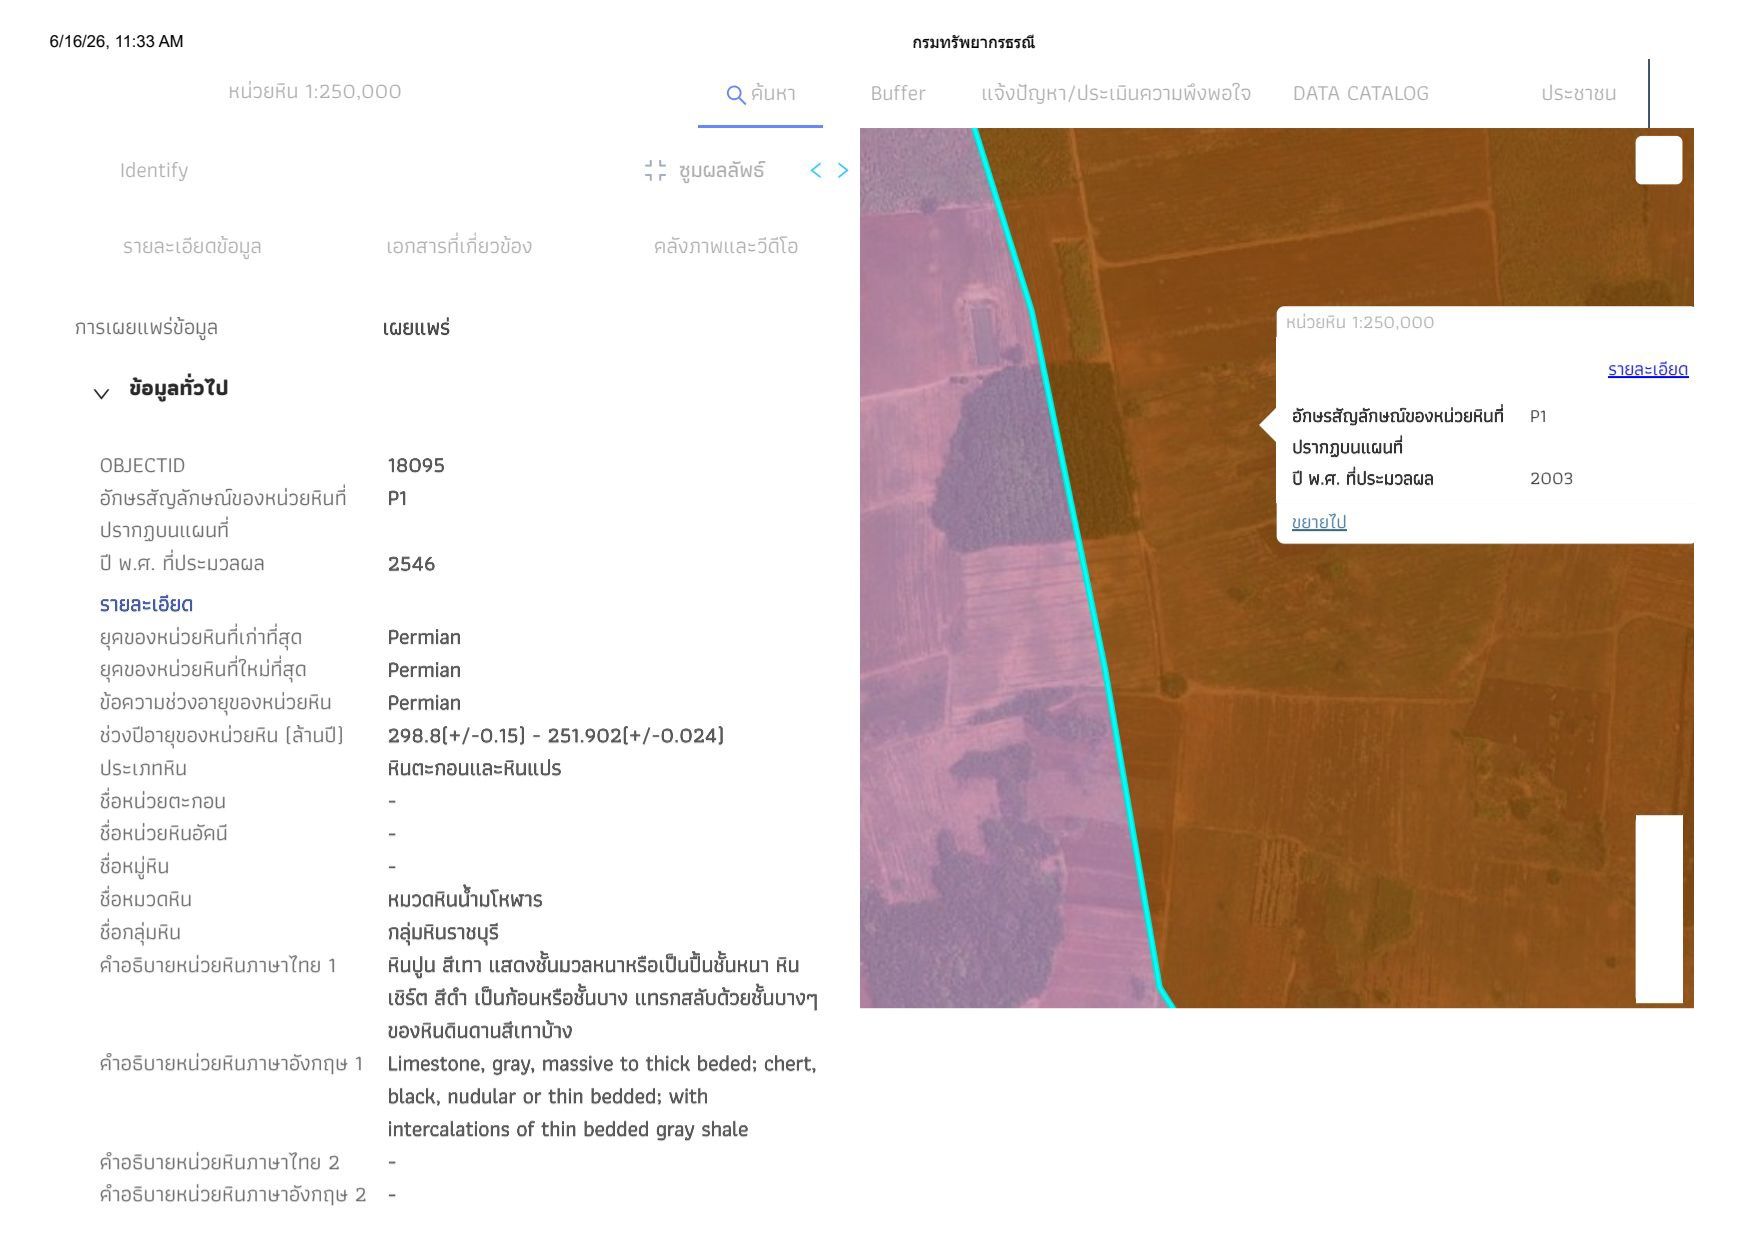
Task: Click the ประชาชน user menu
Action: (x=1578, y=93)
